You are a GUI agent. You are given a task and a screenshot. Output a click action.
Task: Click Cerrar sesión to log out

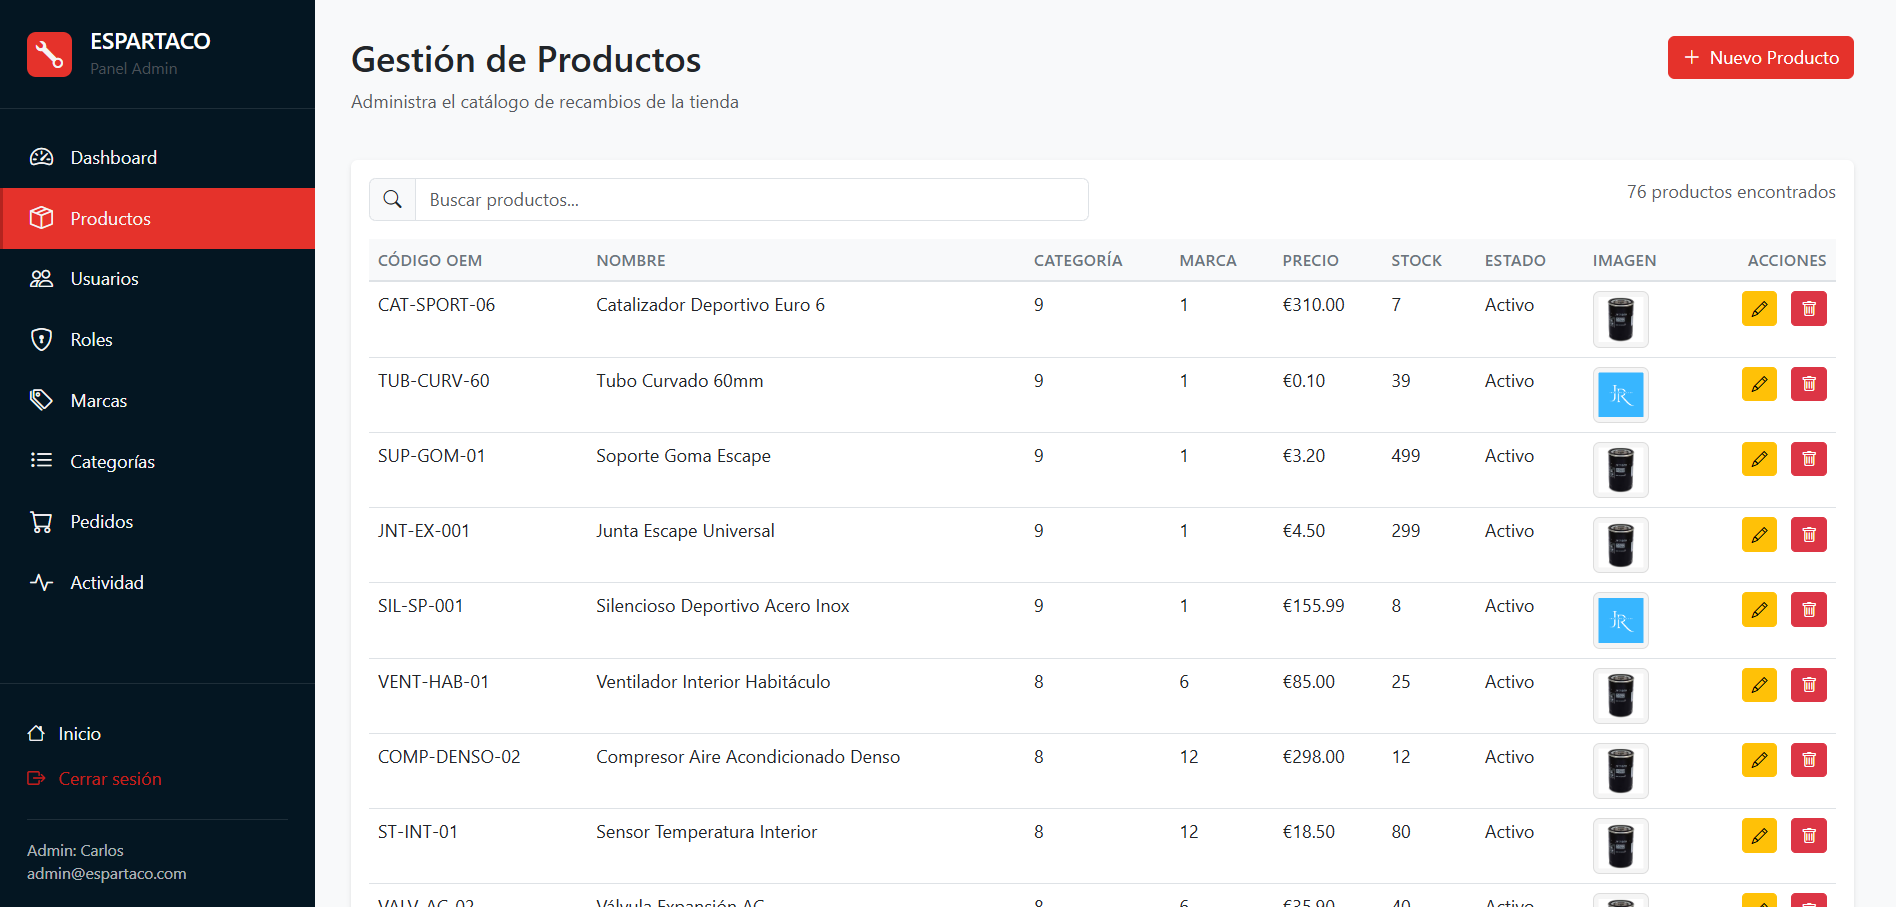click(x=94, y=778)
